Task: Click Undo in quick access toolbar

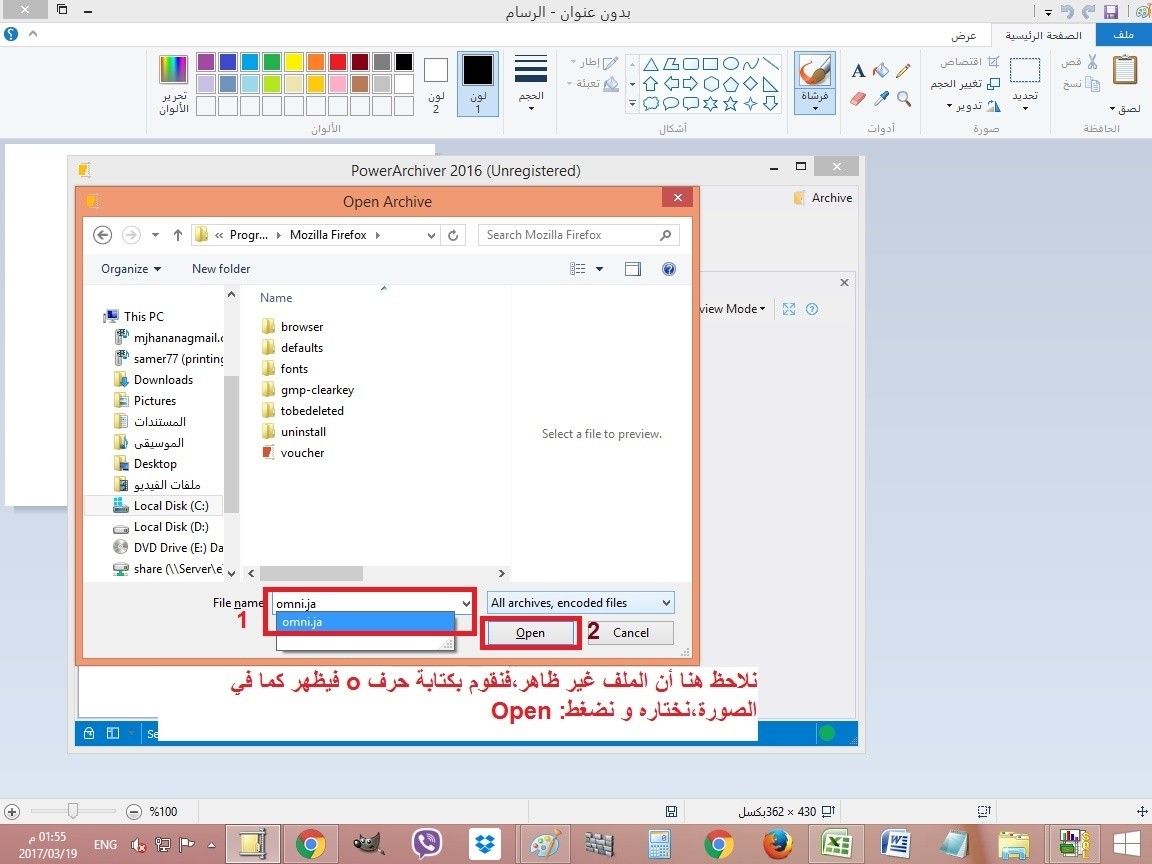Action: (1067, 11)
